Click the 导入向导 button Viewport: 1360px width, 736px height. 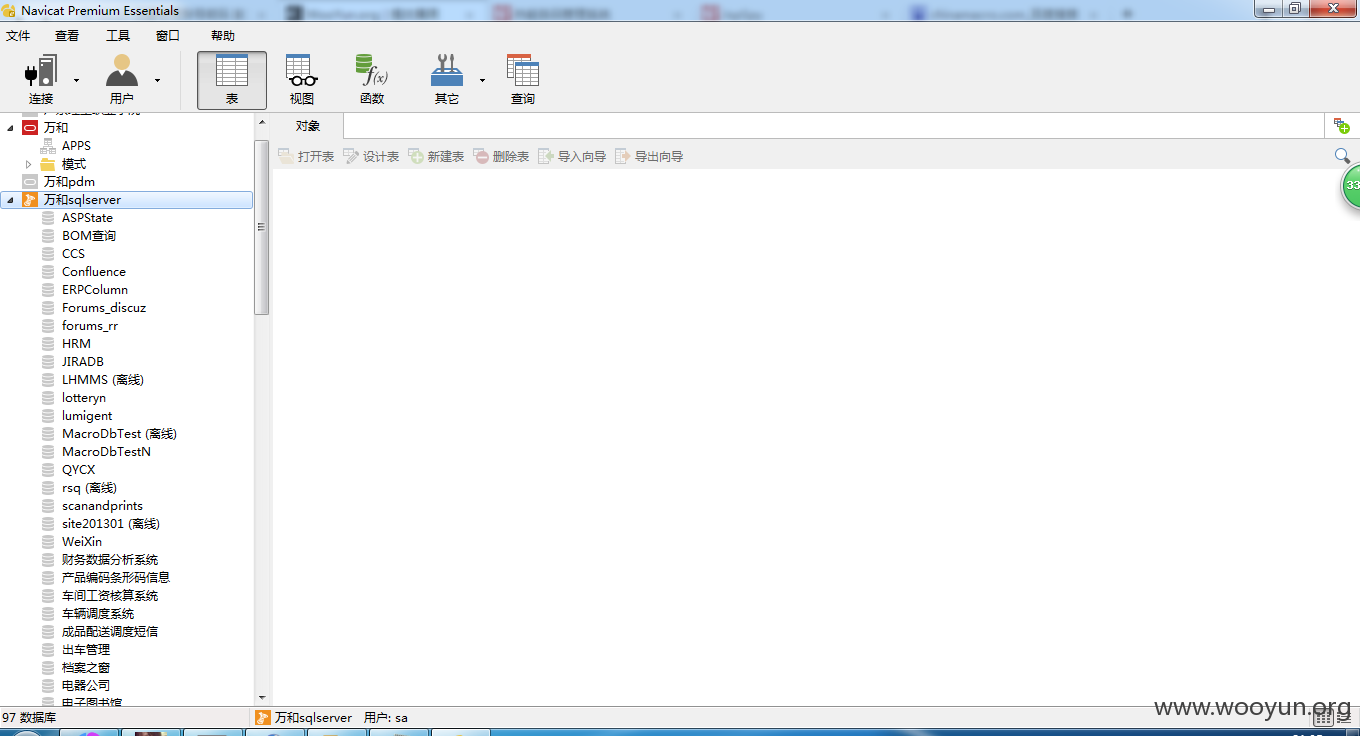[x=572, y=156]
